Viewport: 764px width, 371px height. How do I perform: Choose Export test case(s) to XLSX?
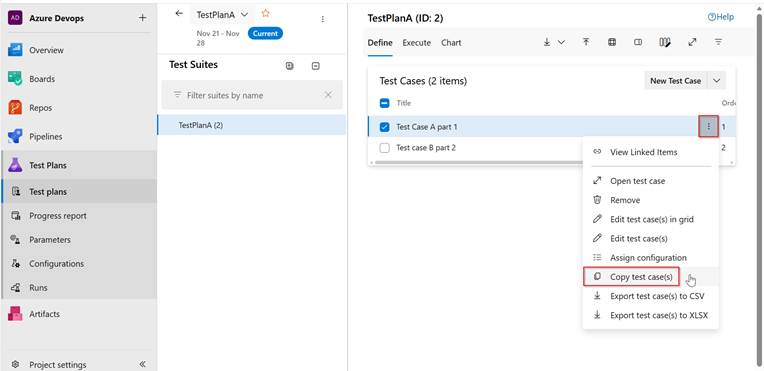coord(650,315)
